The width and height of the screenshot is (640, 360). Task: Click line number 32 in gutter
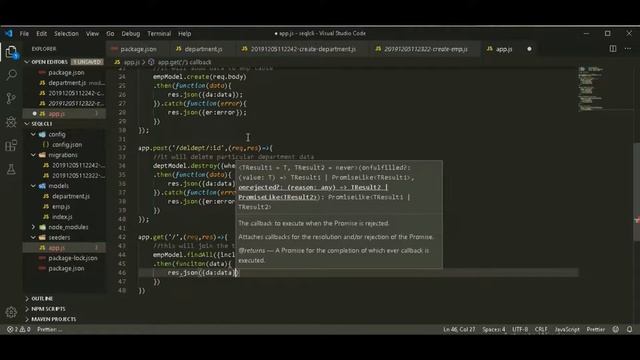[x=122, y=148]
